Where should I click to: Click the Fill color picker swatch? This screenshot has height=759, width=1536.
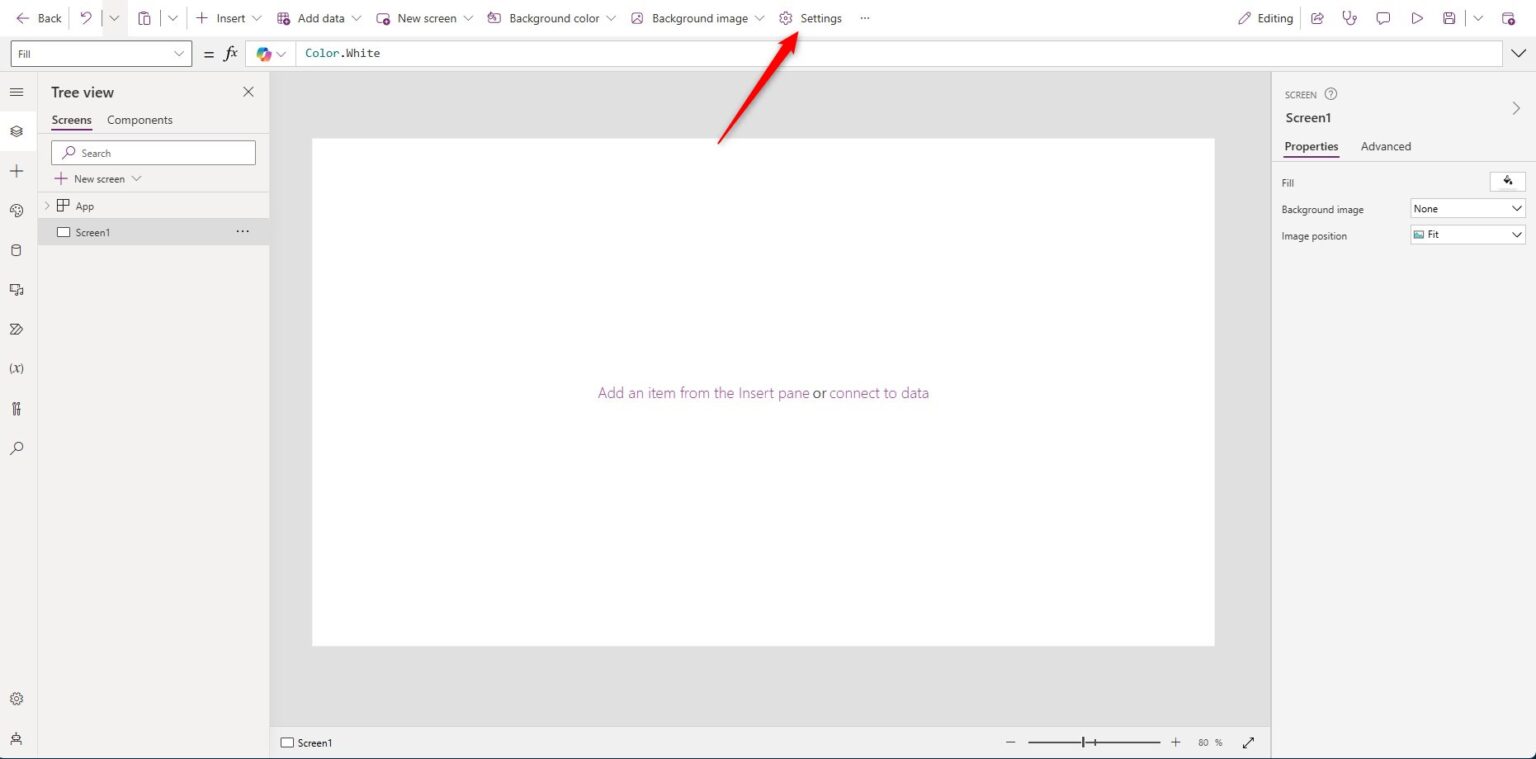pos(1507,181)
